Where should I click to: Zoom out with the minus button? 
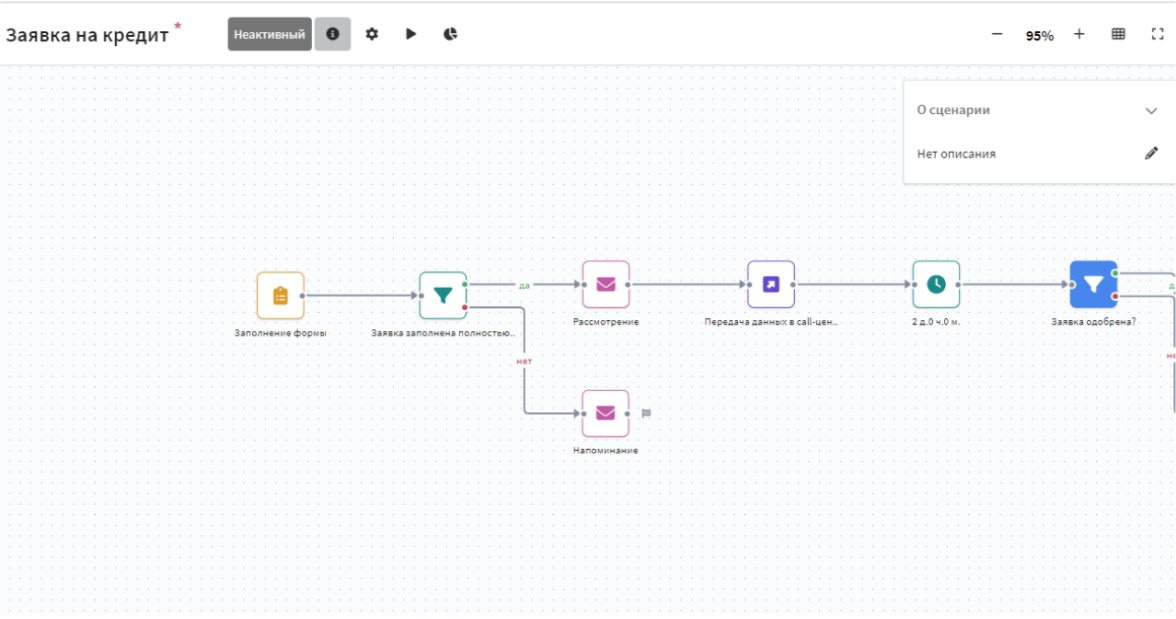click(997, 34)
